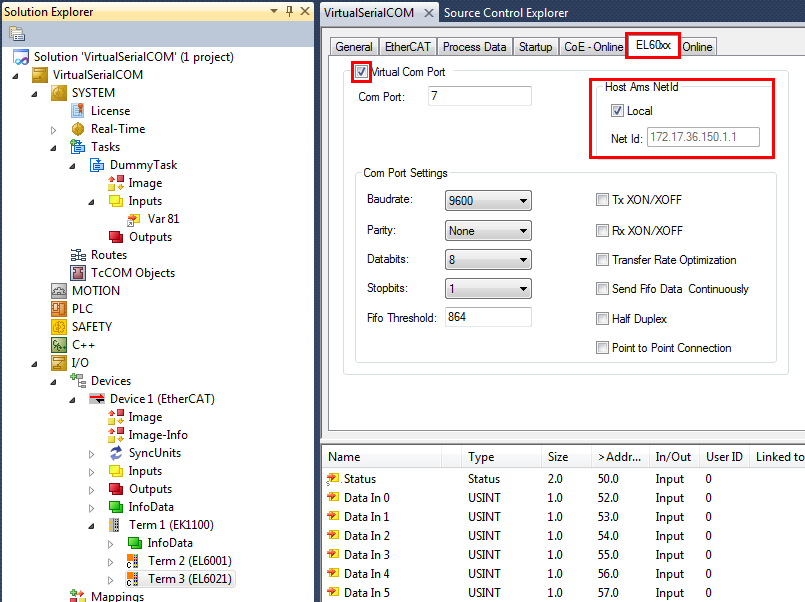Click the I/O node icon
Screen dimensions: 805x602
(x=59, y=363)
